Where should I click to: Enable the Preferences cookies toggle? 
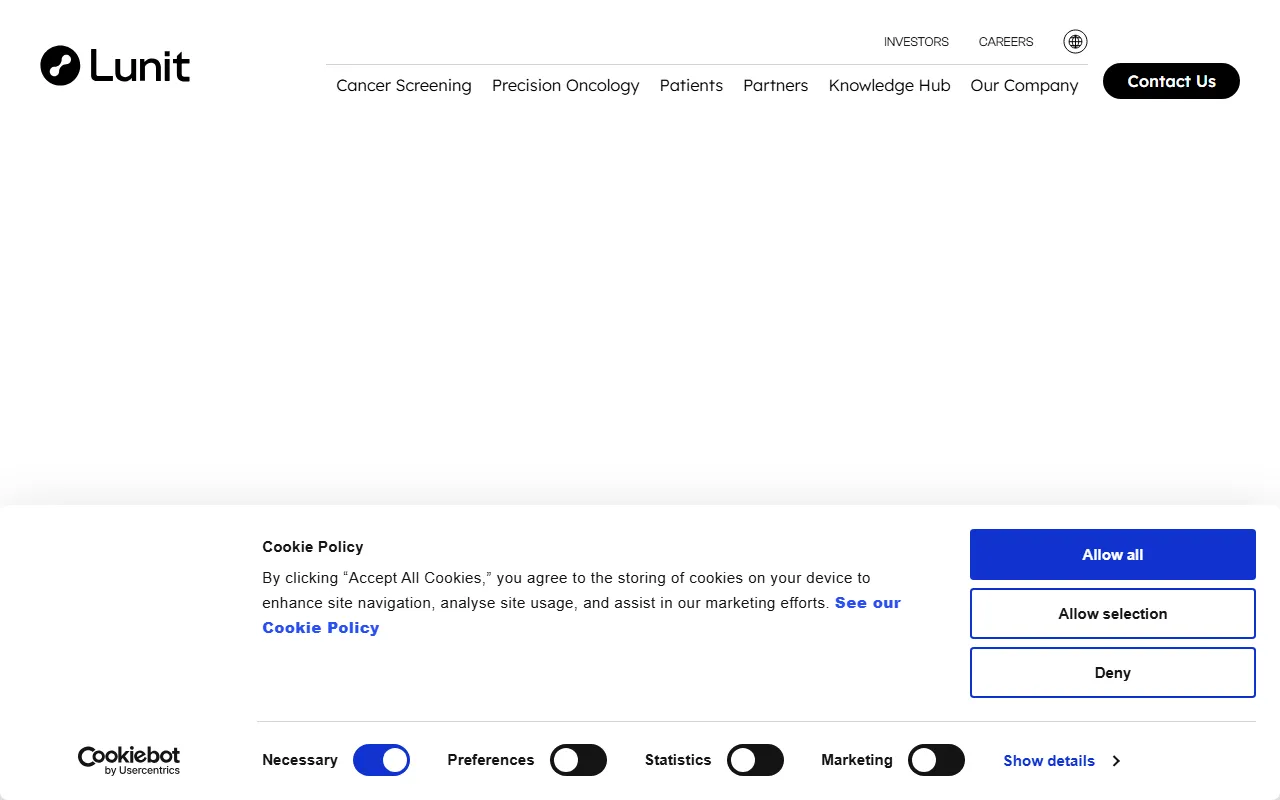tap(578, 760)
